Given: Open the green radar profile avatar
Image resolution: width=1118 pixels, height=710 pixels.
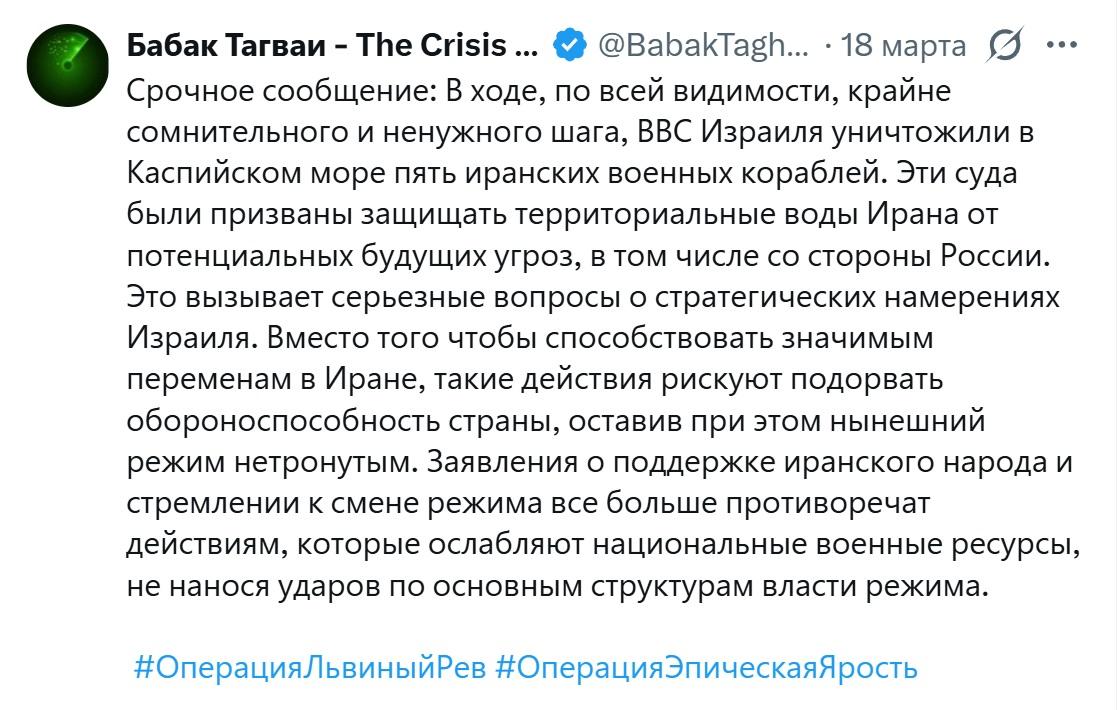Looking at the screenshot, I should click(x=66, y=66).
